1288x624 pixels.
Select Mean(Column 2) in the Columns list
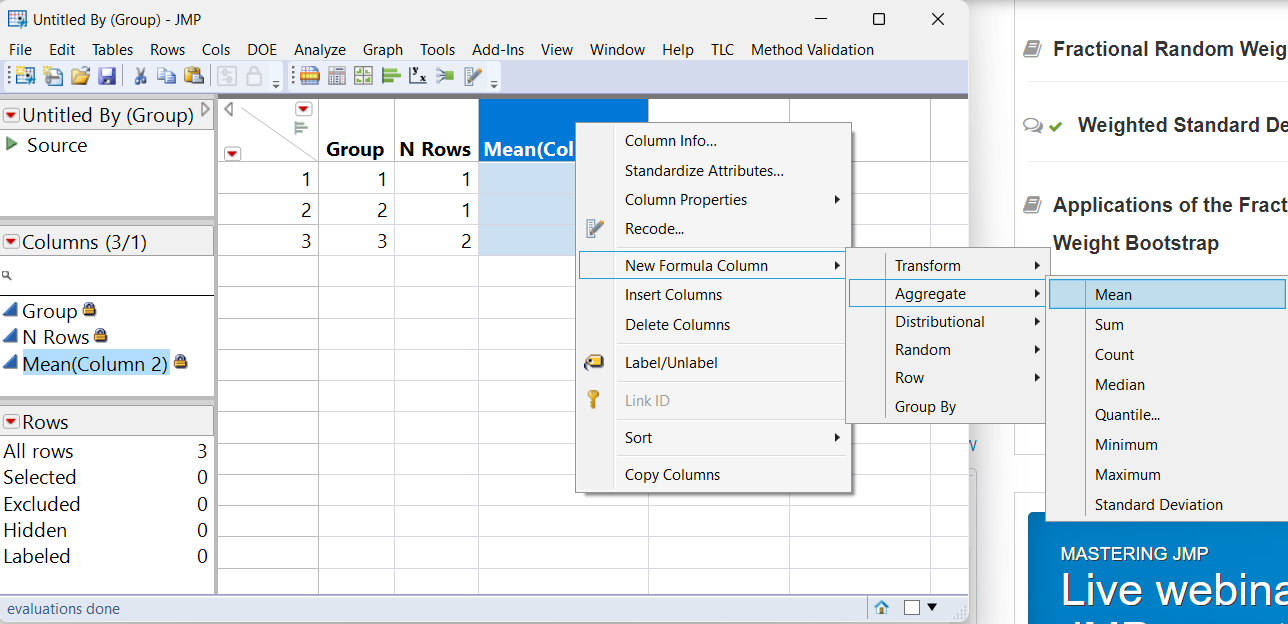95,363
